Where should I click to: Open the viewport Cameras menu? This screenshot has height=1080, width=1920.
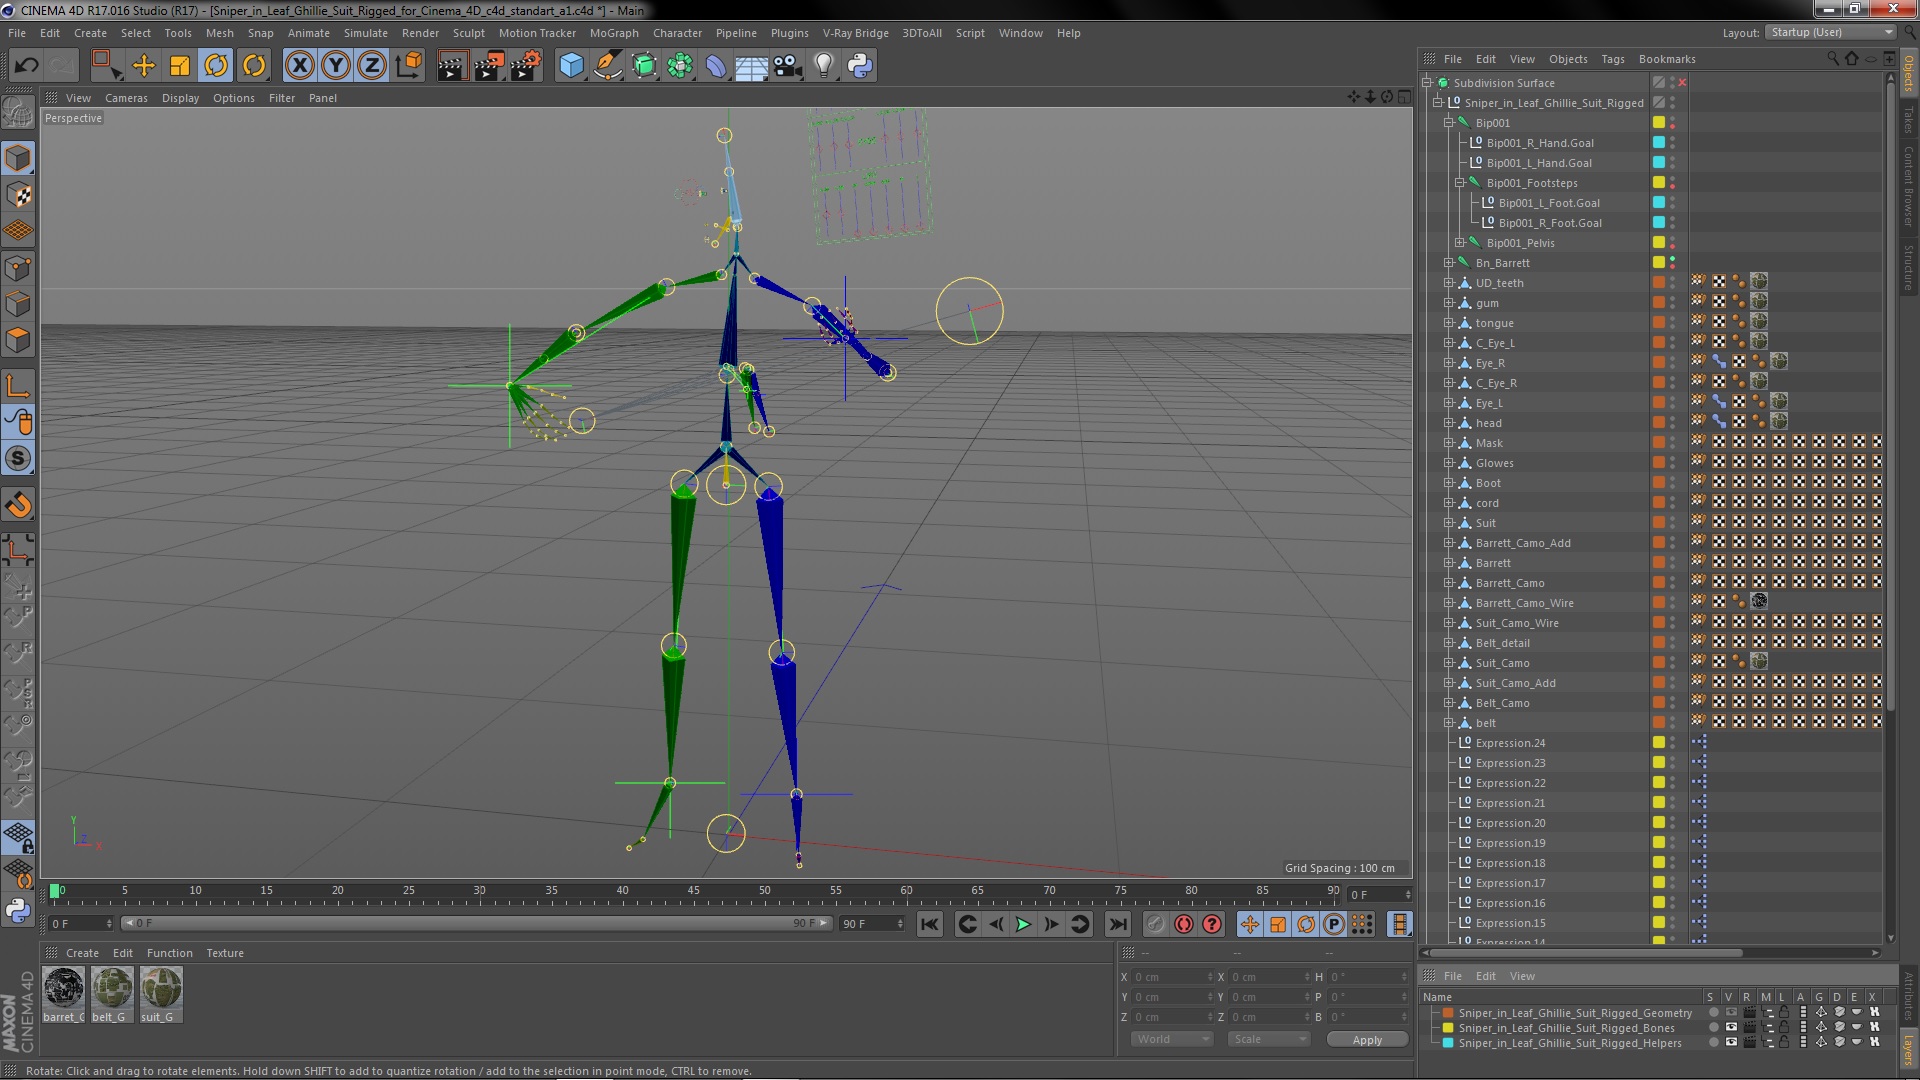126,98
